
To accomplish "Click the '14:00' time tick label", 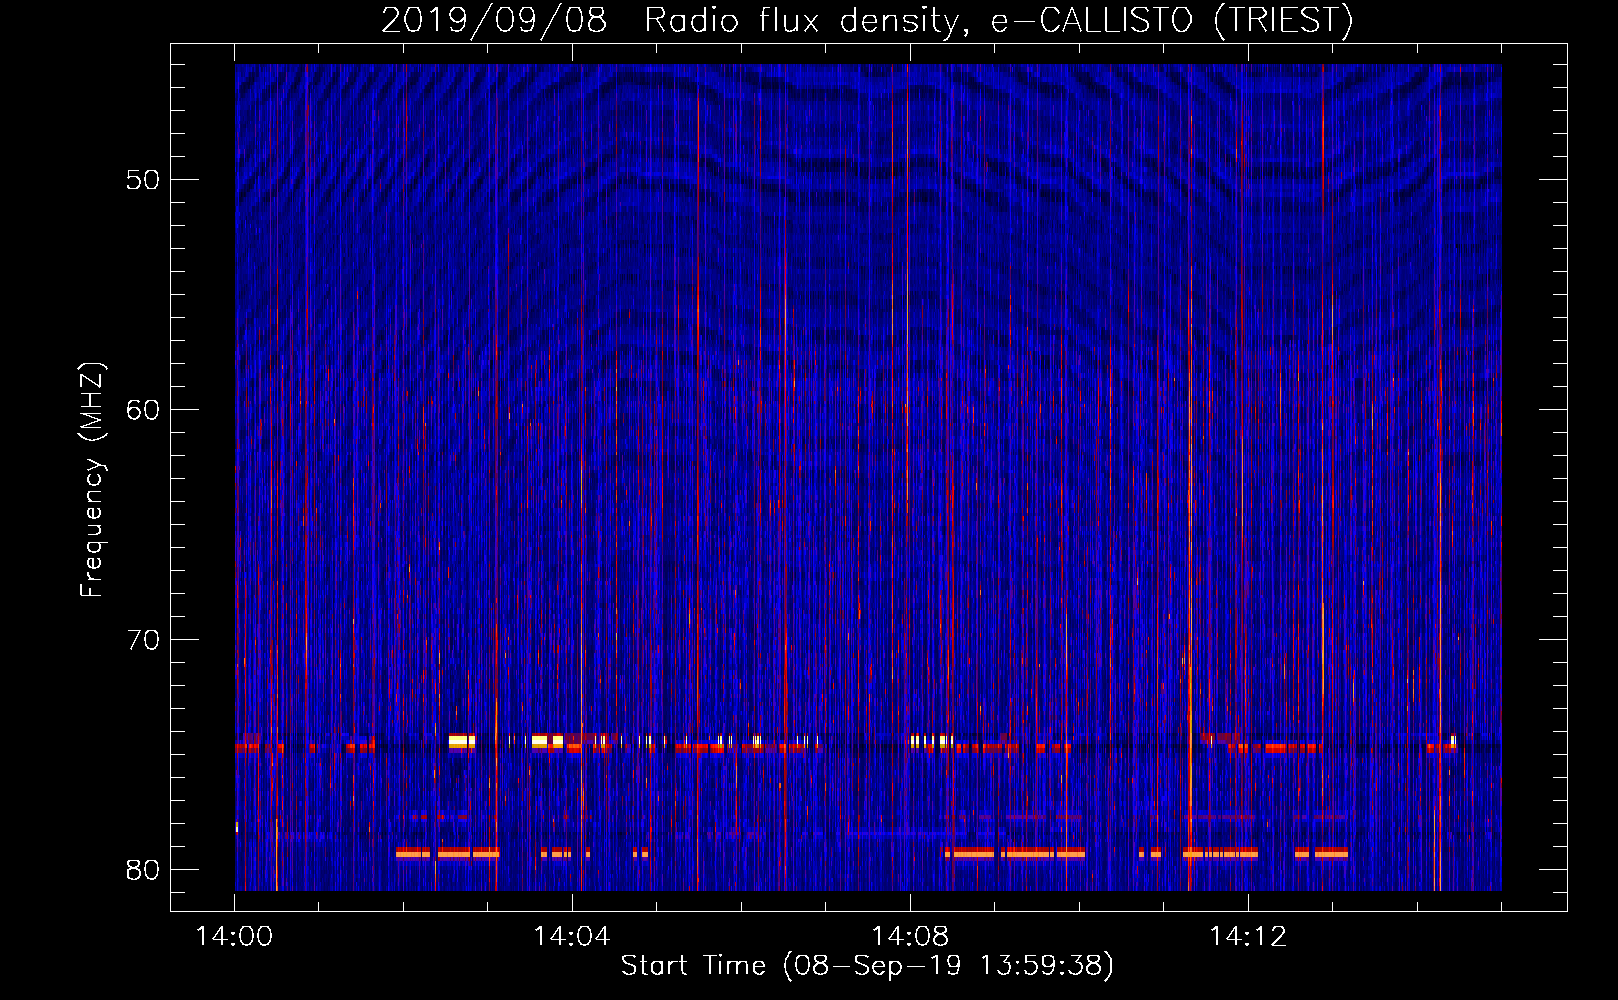I will (x=234, y=937).
